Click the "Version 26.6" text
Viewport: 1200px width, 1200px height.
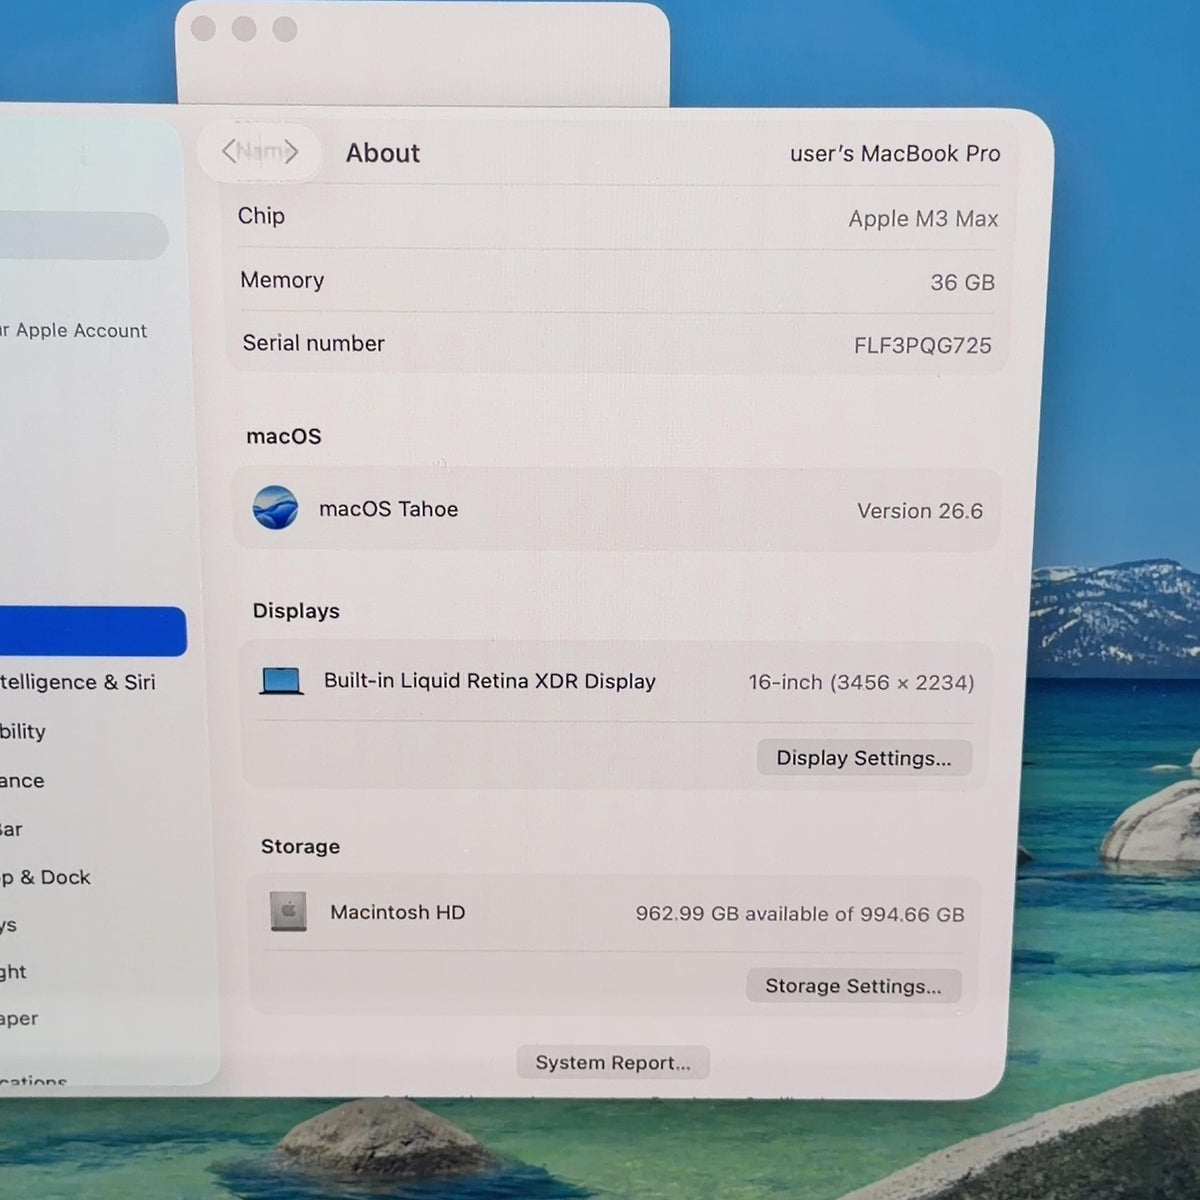(x=920, y=511)
